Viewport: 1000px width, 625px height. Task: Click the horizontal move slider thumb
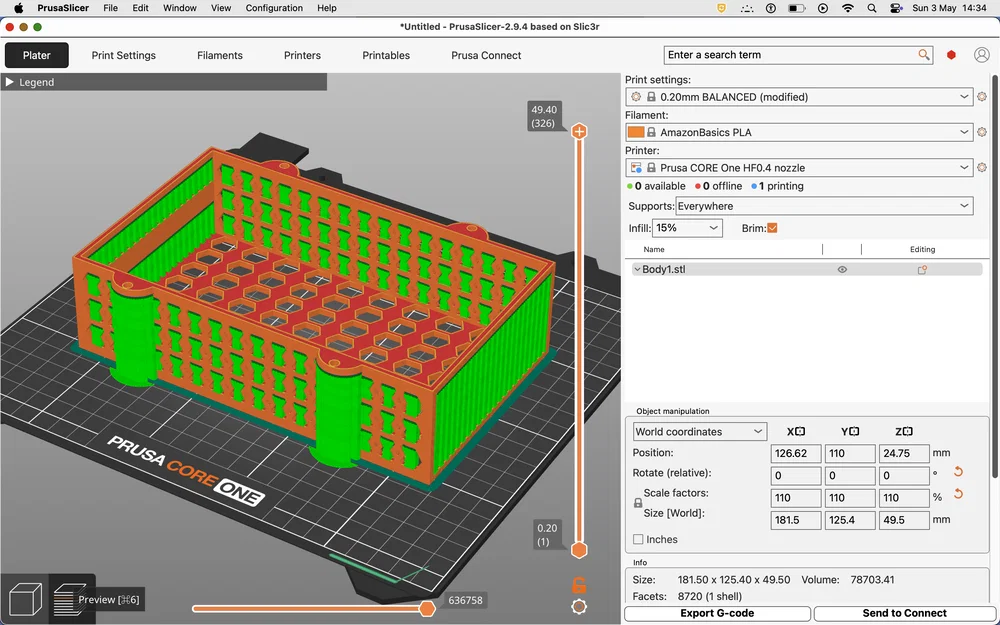tap(427, 608)
